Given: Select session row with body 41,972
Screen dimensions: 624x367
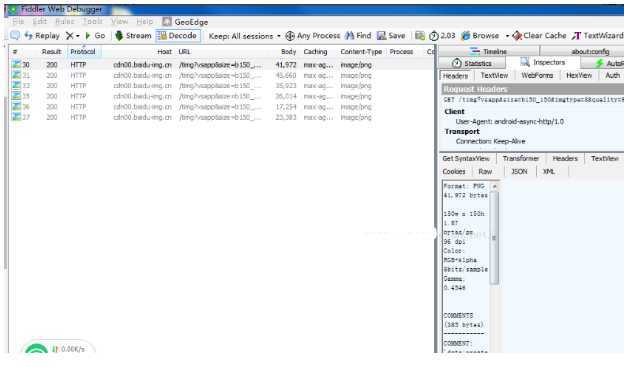Looking at the screenshot, I should pos(221,64).
